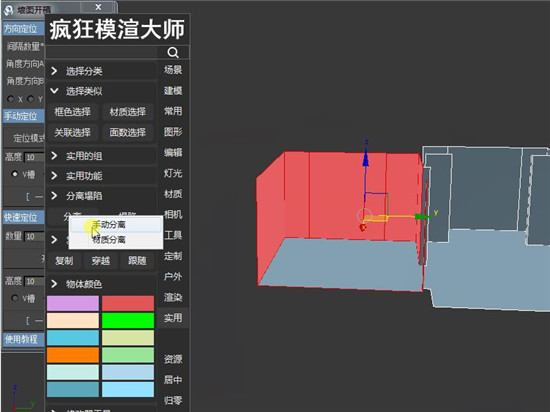Switch to the 编辑 side tab

(x=173, y=153)
